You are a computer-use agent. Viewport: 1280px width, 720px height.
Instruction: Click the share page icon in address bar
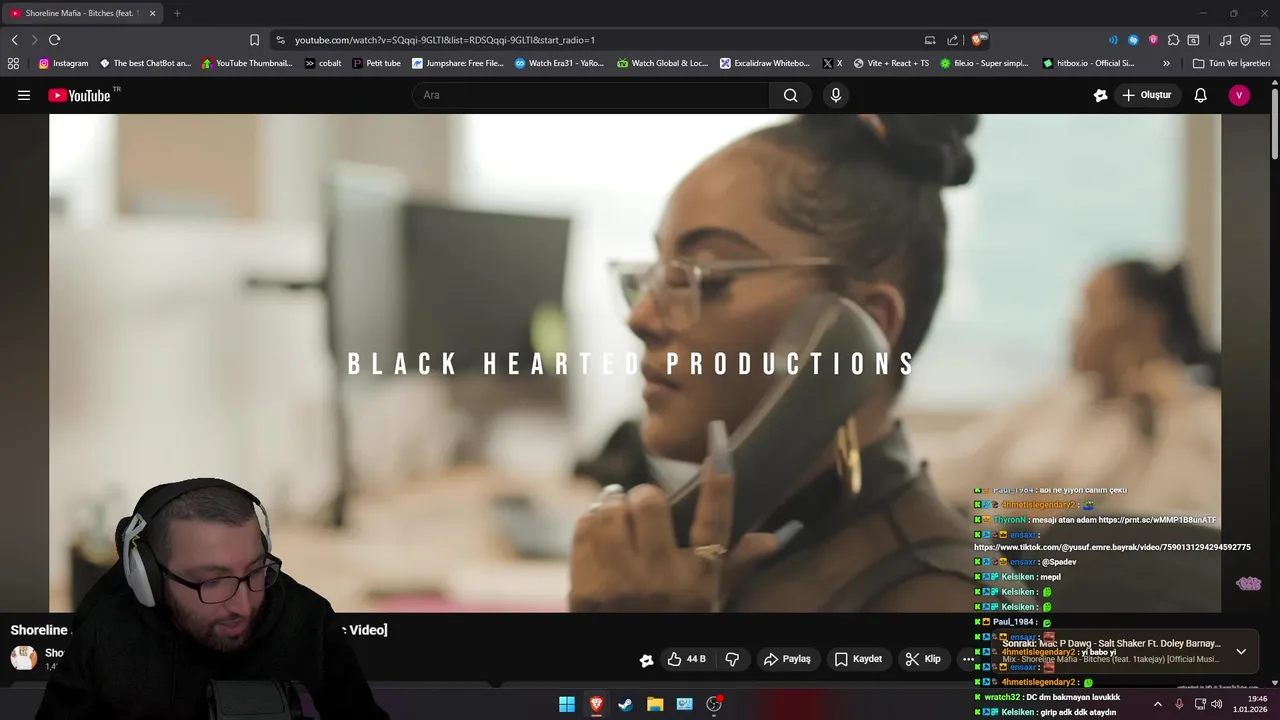point(953,40)
